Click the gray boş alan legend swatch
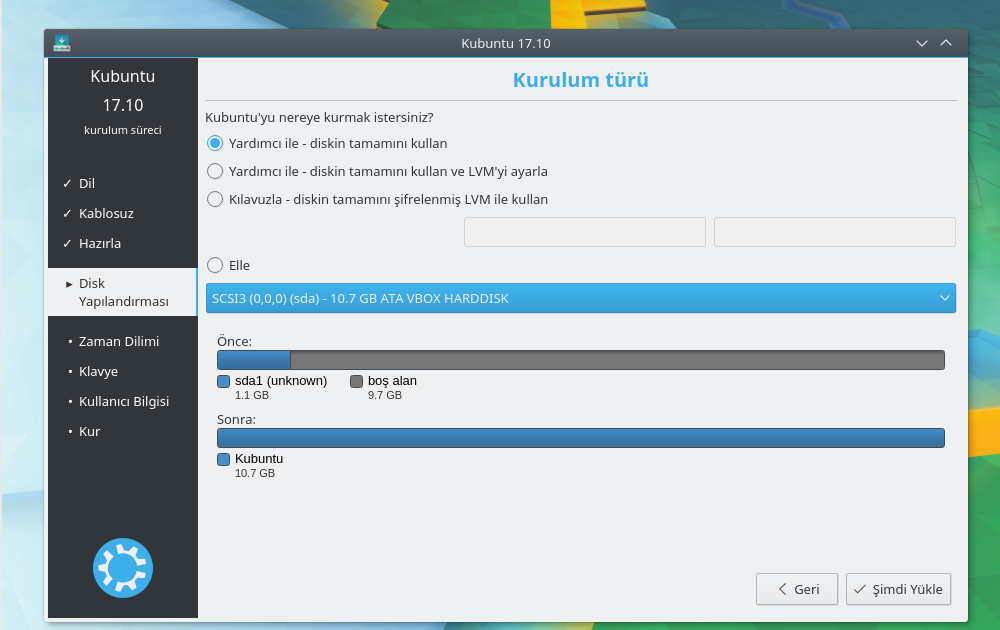This screenshot has width=1000, height=630. coord(357,381)
